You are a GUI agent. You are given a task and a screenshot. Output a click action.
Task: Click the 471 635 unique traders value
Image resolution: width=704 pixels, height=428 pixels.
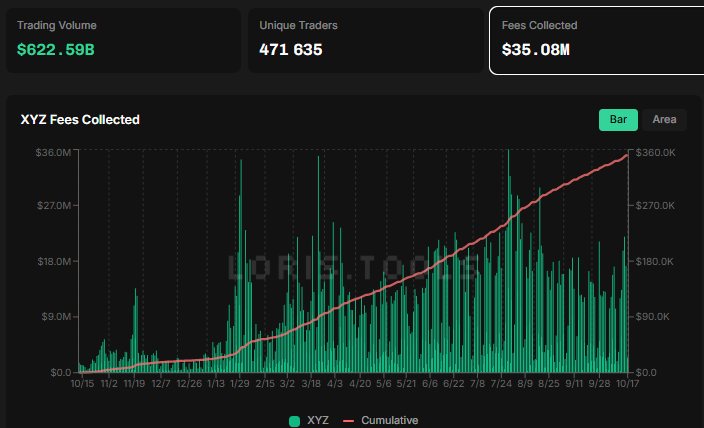[290, 50]
